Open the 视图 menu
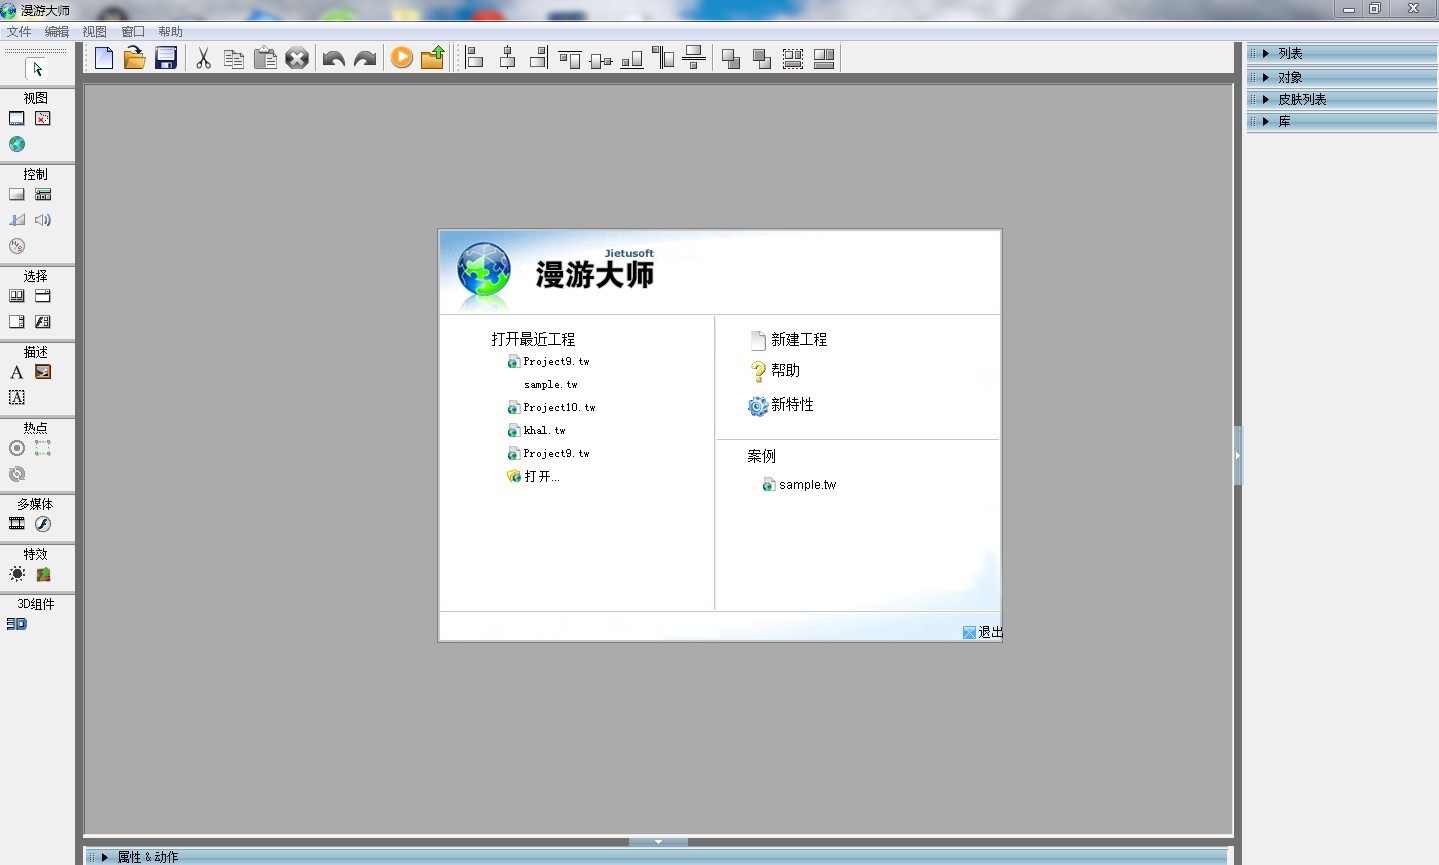1439x865 pixels. (x=95, y=32)
